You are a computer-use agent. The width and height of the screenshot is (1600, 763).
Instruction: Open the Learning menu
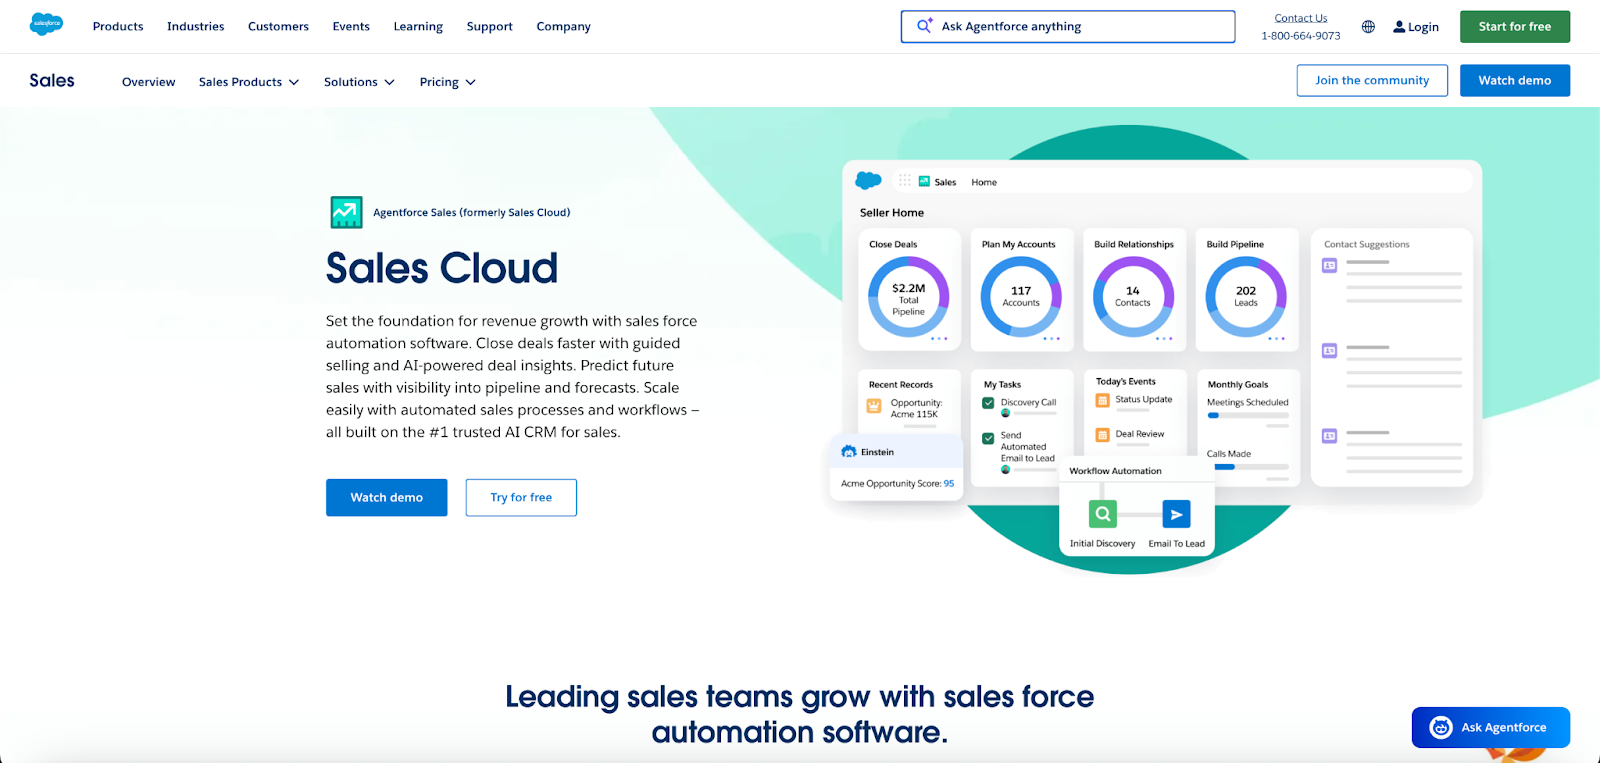(x=418, y=27)
